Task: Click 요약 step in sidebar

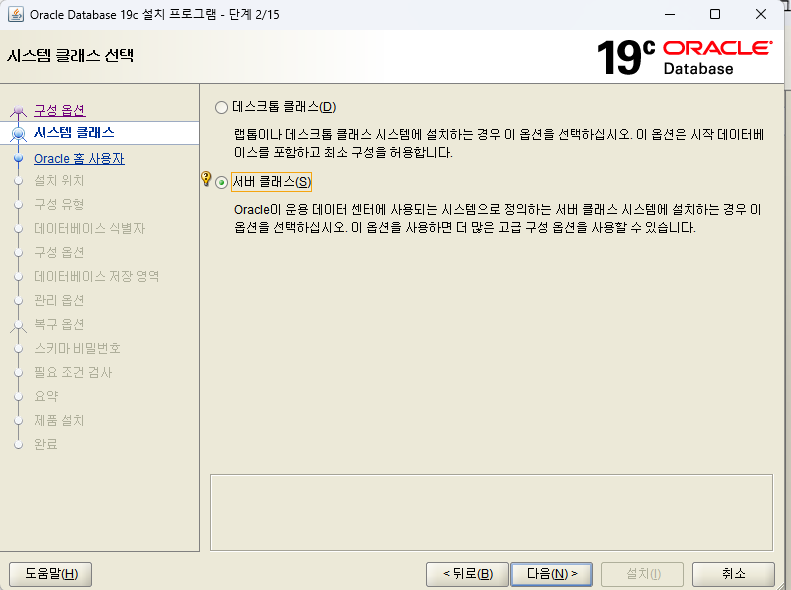Action: pyautogui.click(x=46, y=396)
